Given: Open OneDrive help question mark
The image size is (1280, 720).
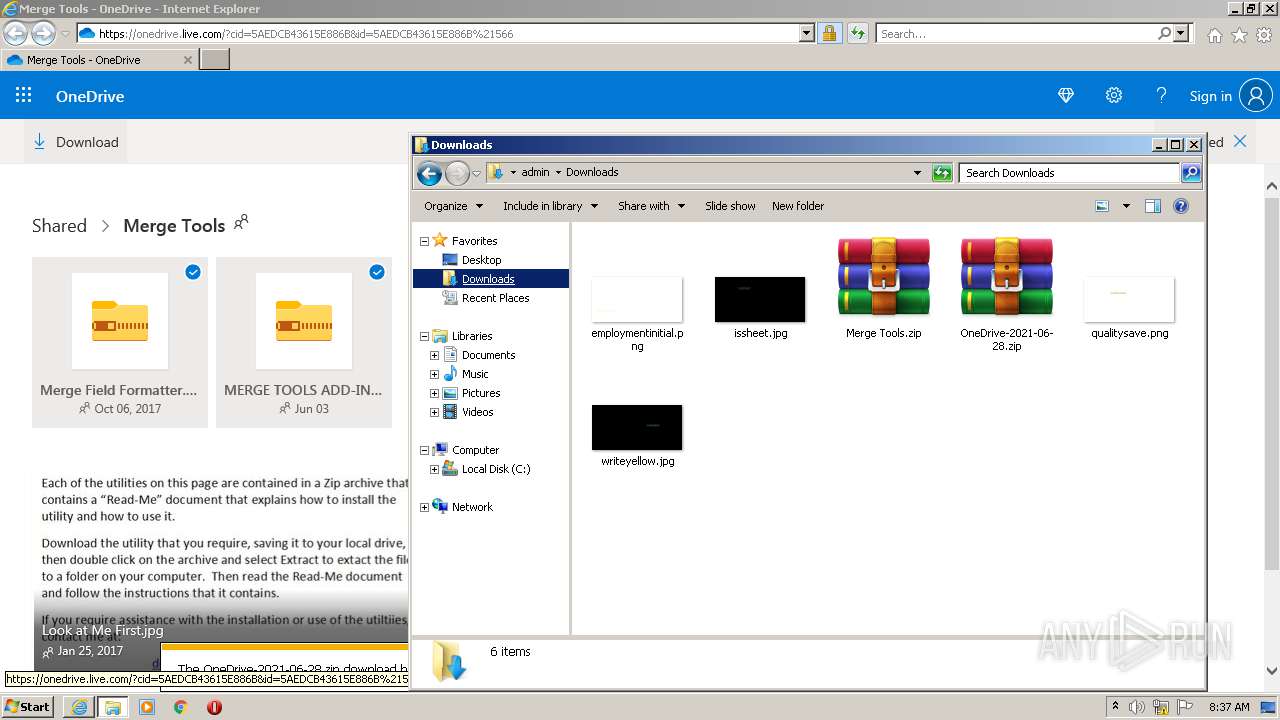Looking at the screenshot, I should pyautogui.click(x=1161, y=96).
